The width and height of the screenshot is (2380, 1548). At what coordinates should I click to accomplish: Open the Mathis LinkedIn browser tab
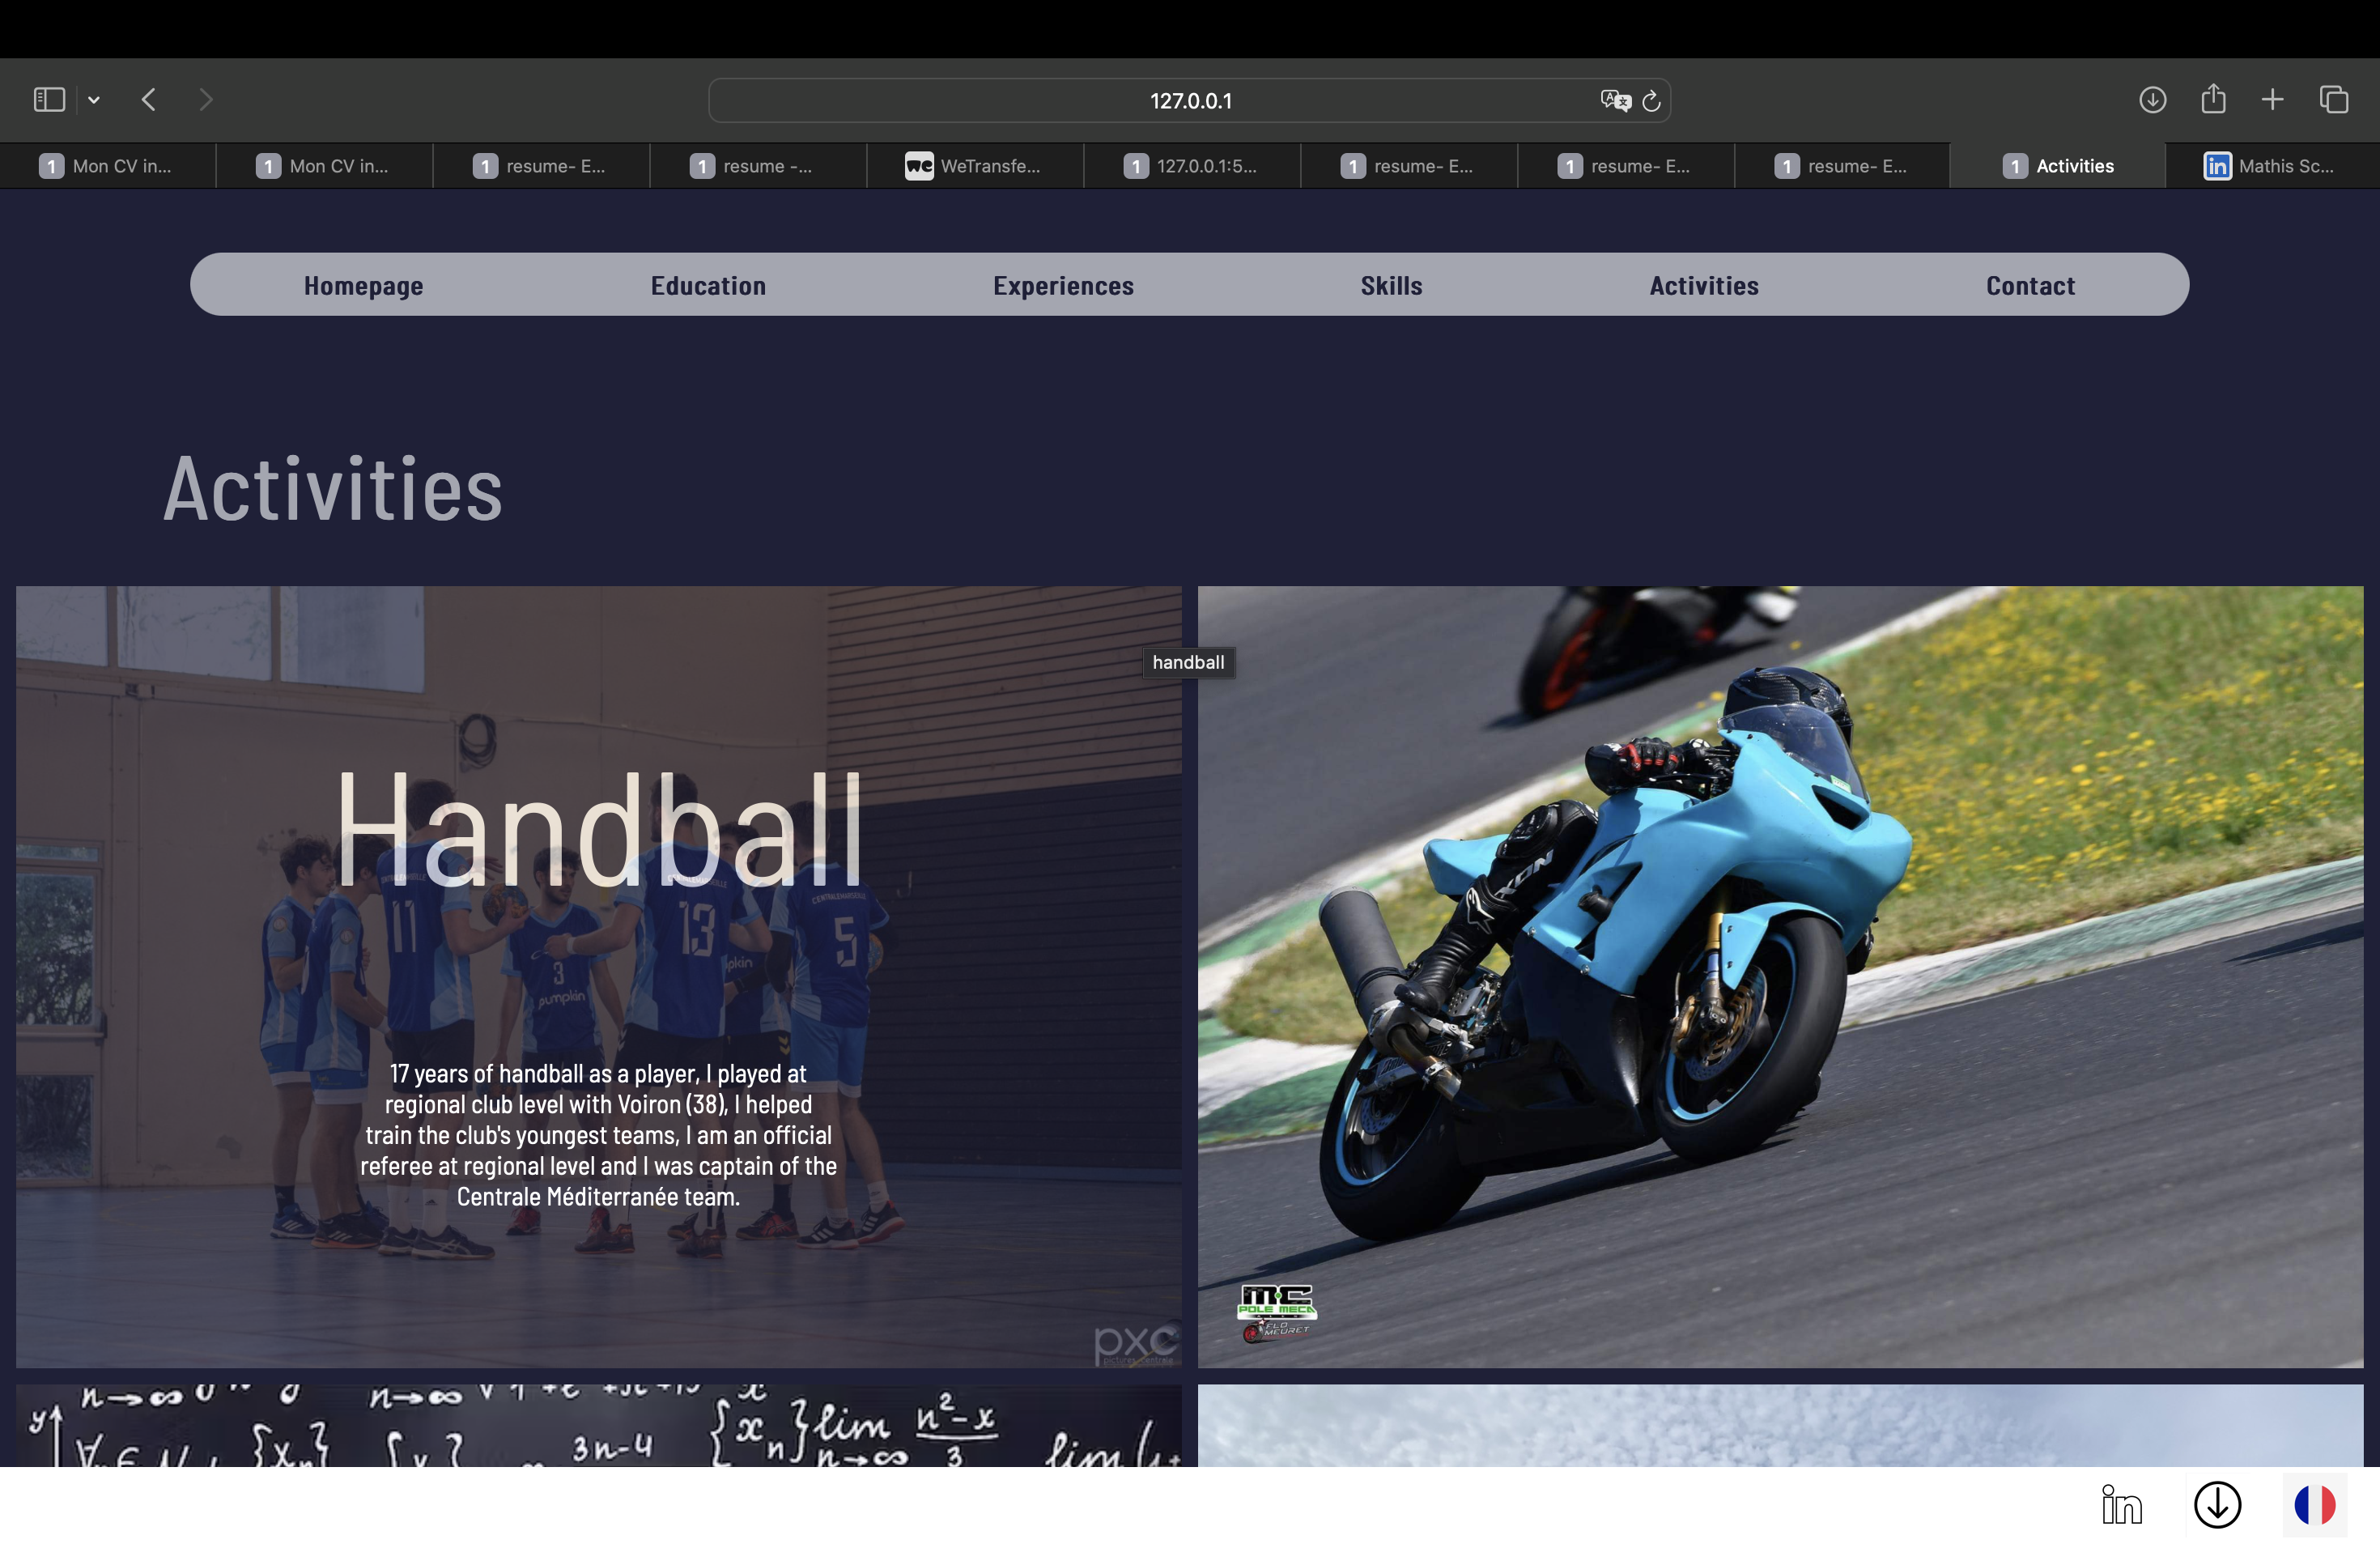tap(2270, 166)
